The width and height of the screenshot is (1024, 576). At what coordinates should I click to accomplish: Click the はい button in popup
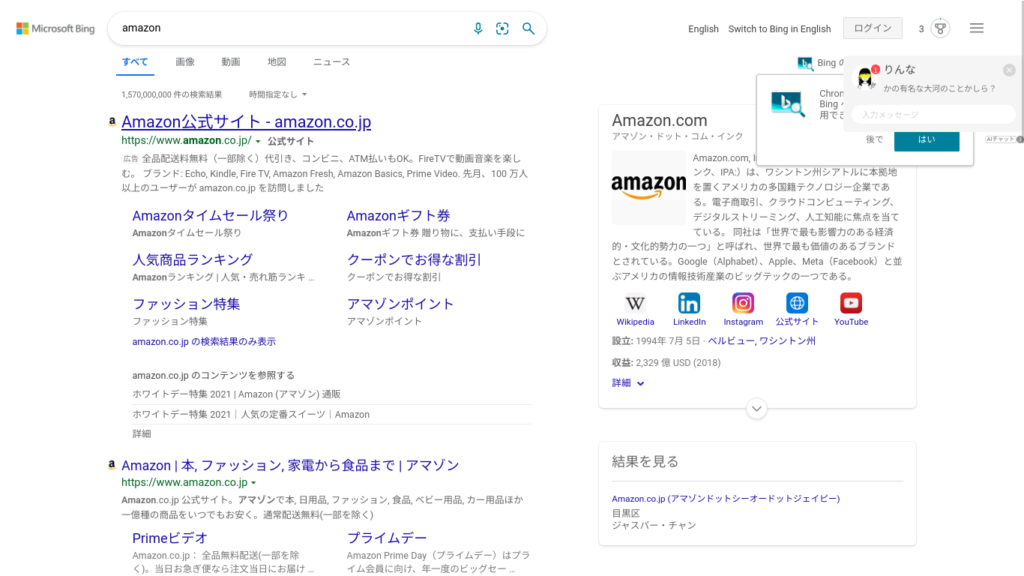click(926, 139)
